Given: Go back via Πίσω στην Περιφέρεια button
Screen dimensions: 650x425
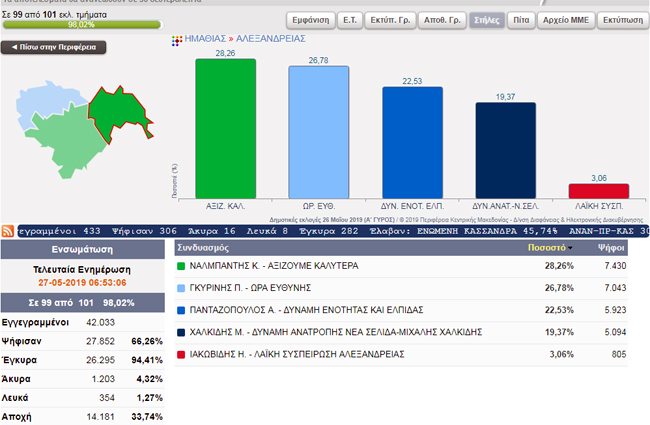Looking at the screenshot, I should point(39,47).
